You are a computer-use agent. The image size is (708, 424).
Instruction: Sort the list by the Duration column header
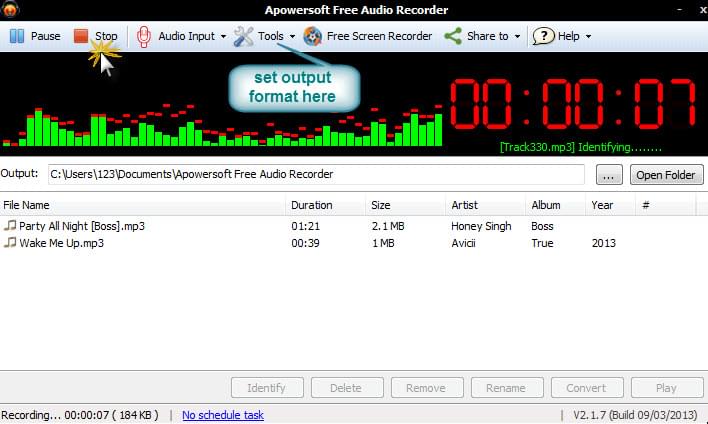[x=311, y=205]
